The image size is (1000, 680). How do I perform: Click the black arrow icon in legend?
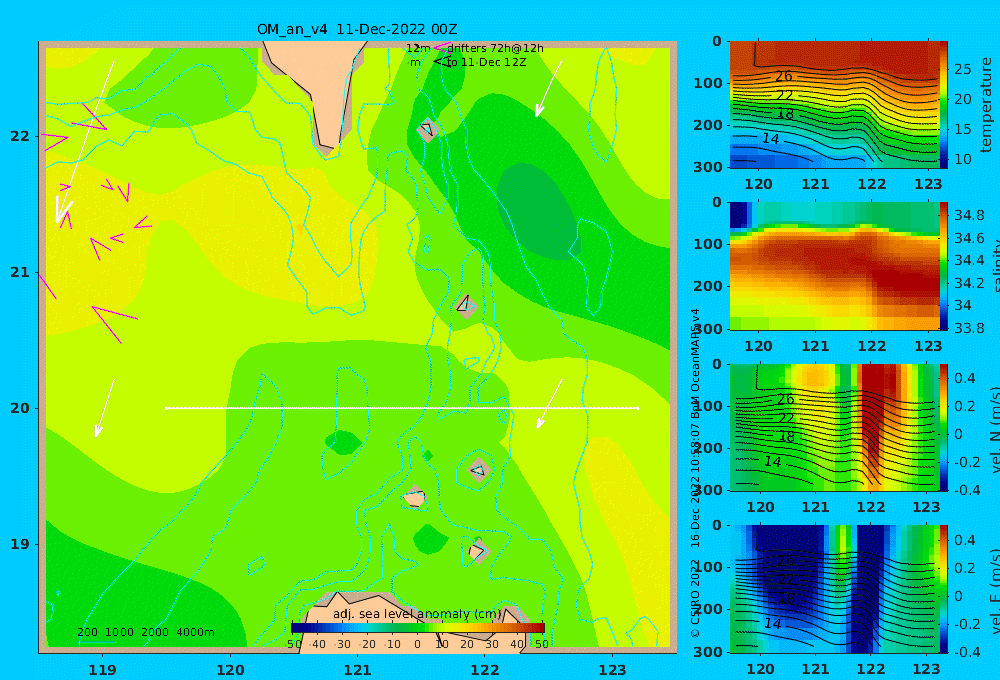pos(441,62)
